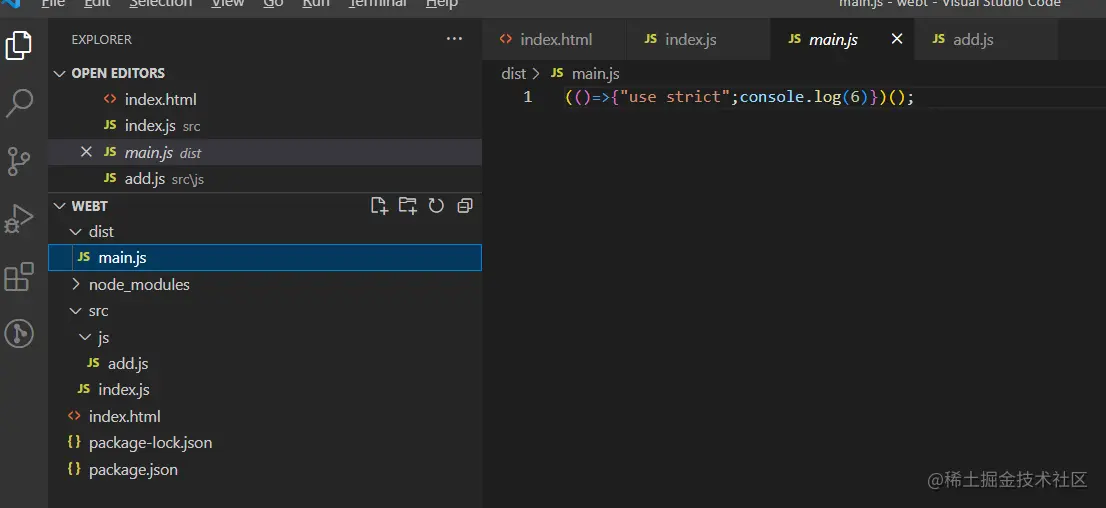Collapse all folders in explorer

[x=465, y=206]
